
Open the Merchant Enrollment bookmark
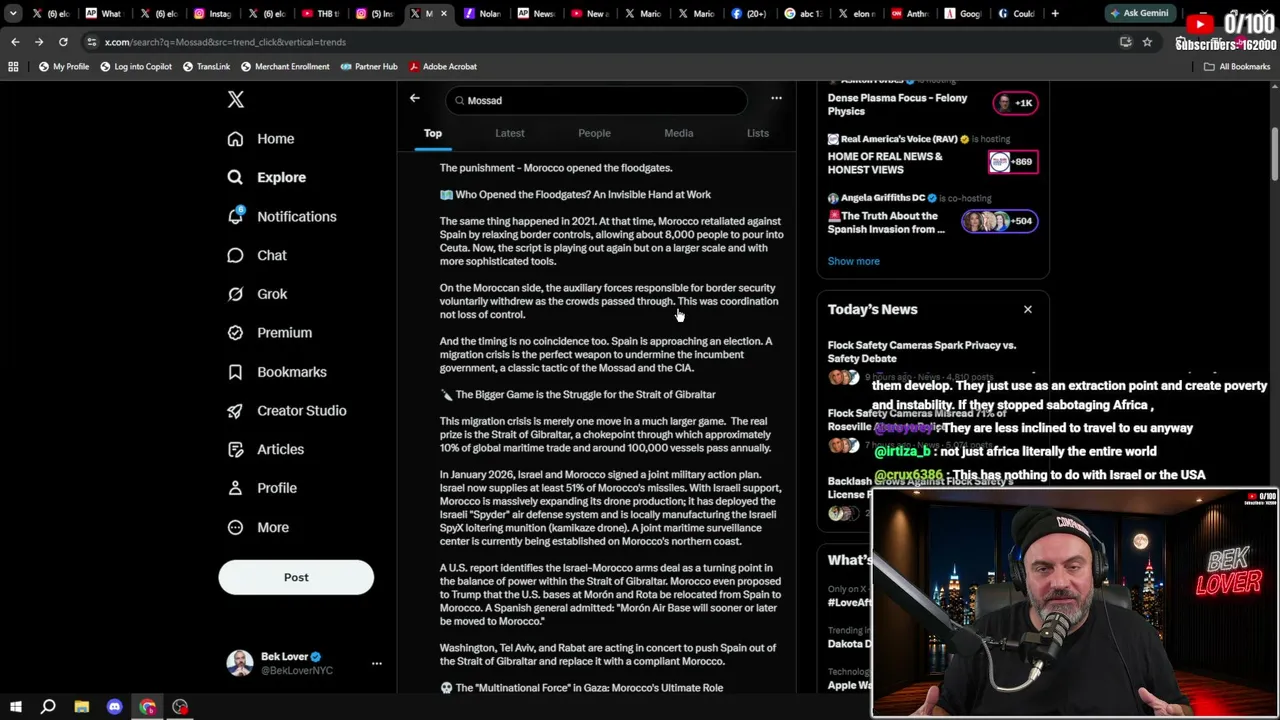pos(284,66)
